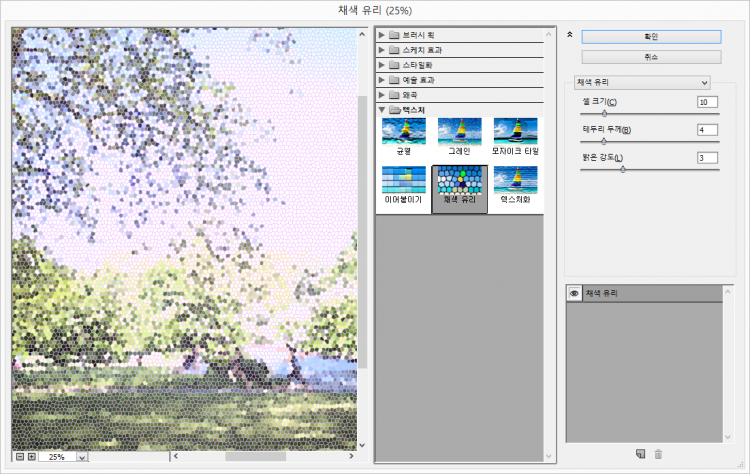Expand the 스케치 효과 filter folder

coord(382,50)
